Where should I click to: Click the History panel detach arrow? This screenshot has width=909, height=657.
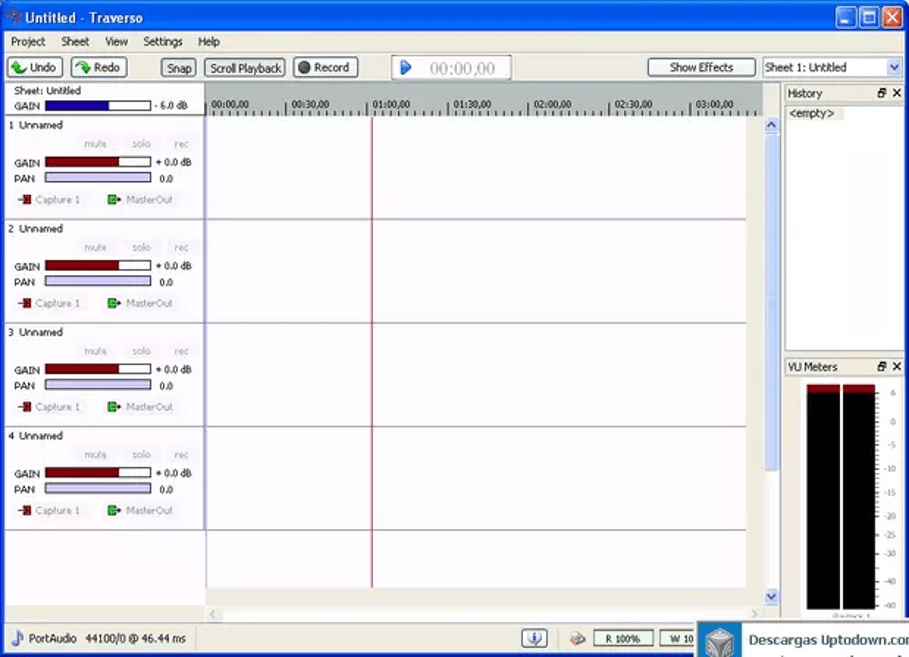point(881,92)
